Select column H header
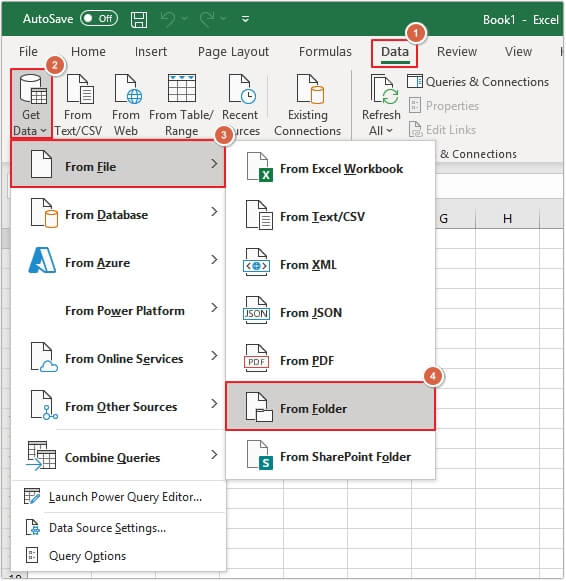The image size is (566, 581). click(507, 218)
